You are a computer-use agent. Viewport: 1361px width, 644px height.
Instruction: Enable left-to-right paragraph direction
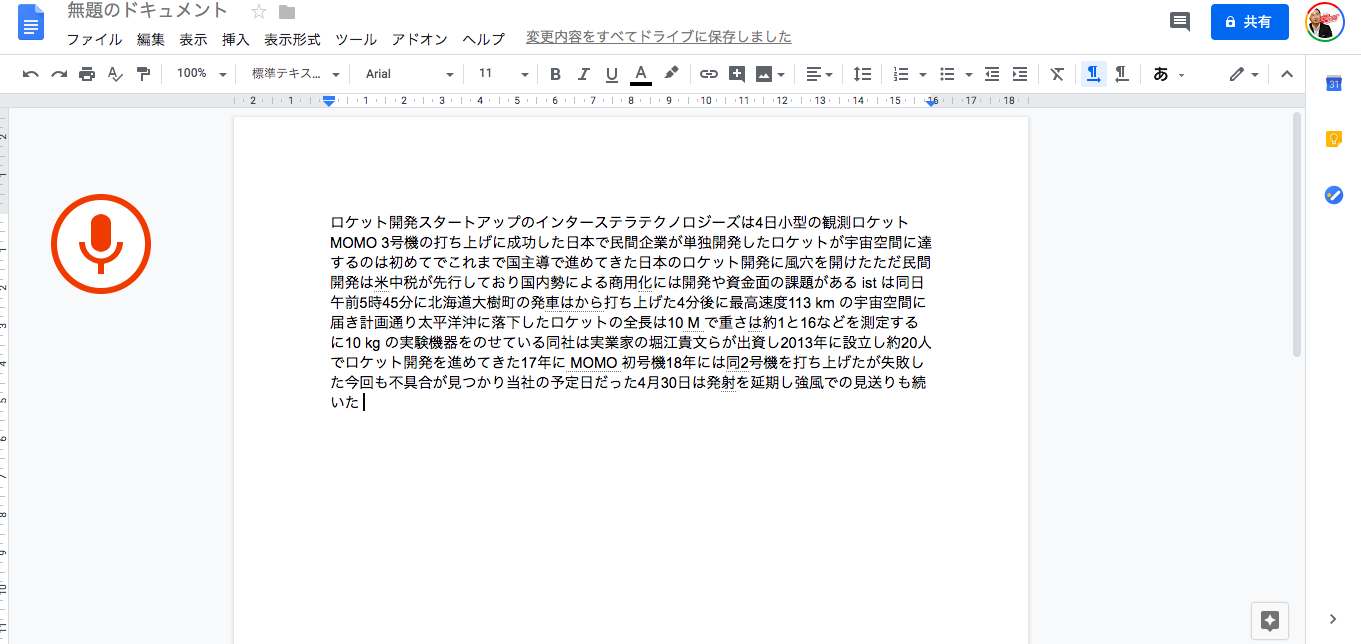[x=1094, y=74]
